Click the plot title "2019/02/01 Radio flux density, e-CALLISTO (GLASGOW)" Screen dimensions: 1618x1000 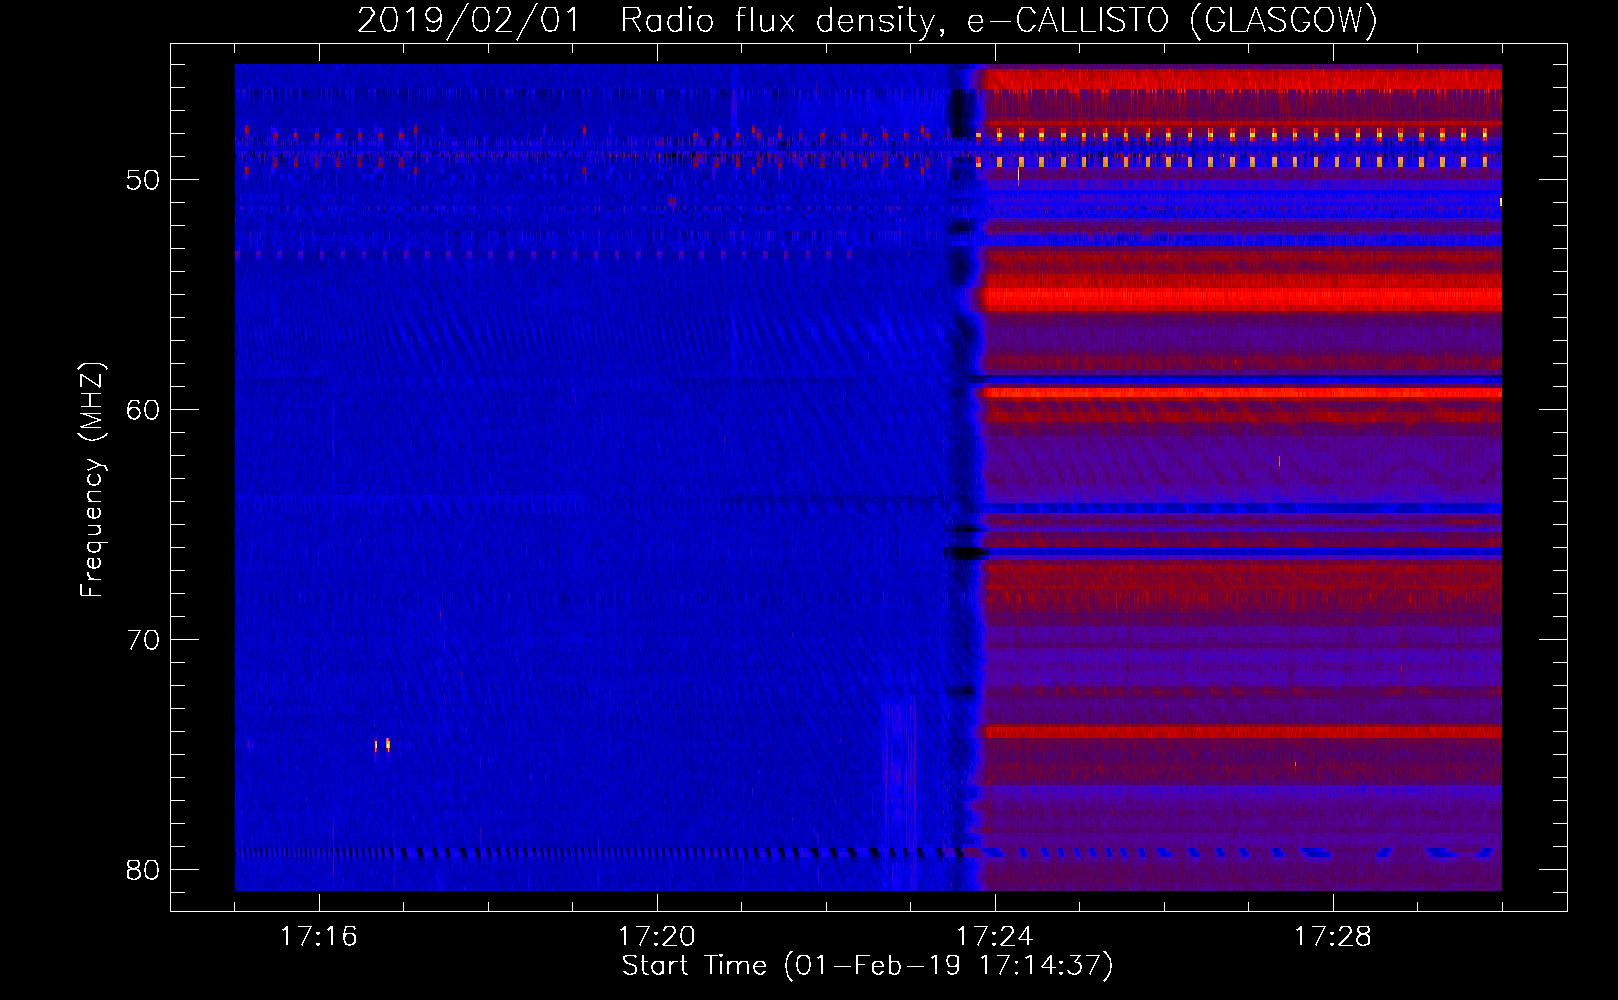click(867, 20)
